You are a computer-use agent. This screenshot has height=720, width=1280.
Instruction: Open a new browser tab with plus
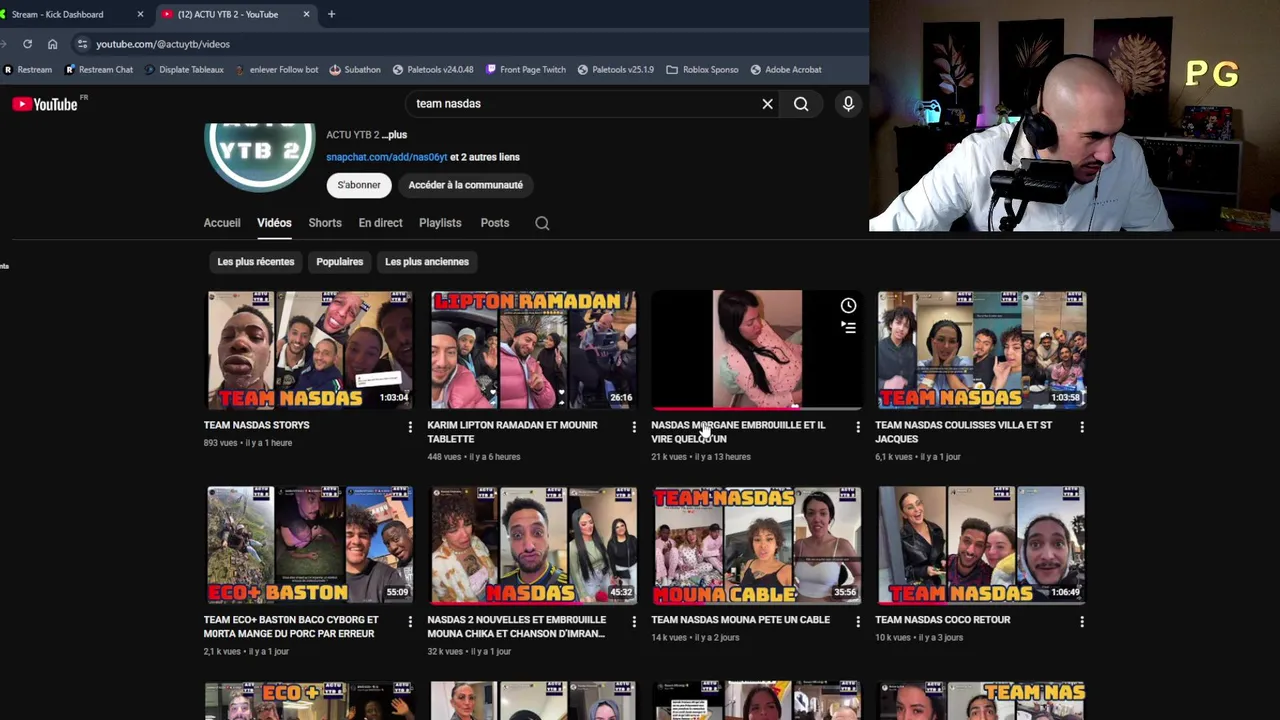tap(331, 14)
